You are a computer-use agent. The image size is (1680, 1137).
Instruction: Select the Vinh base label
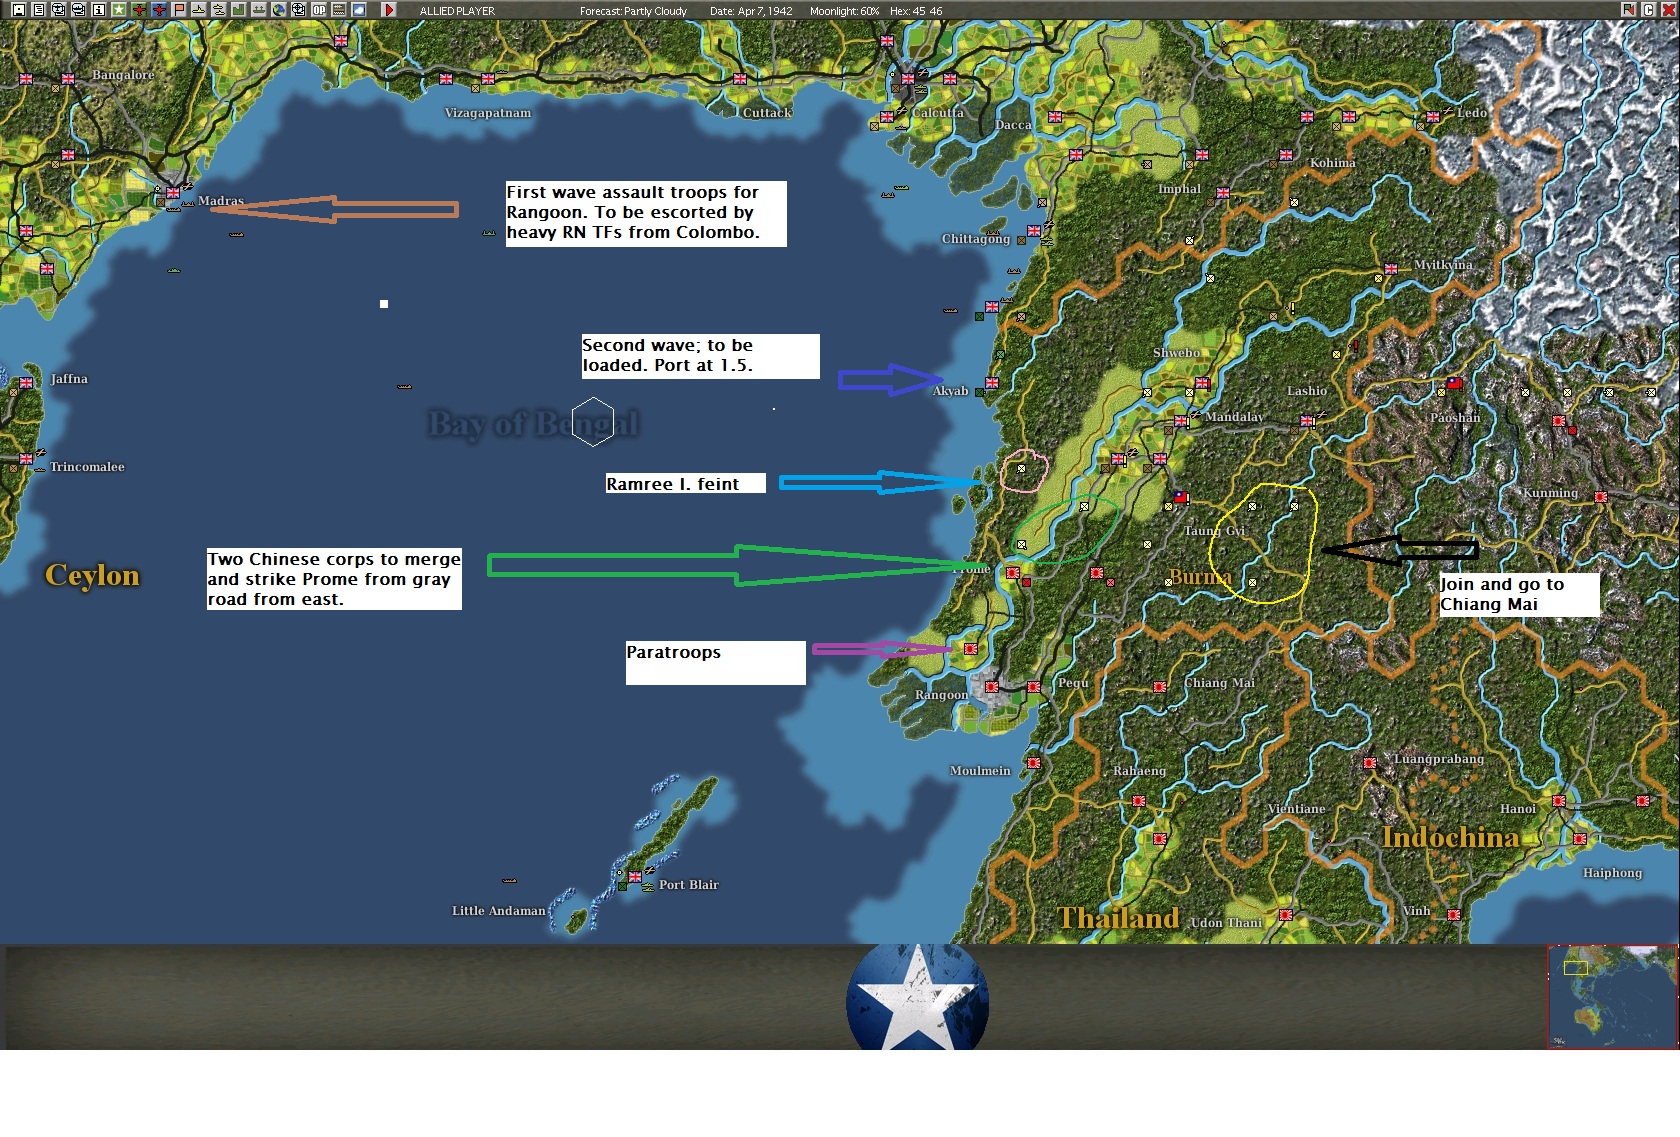point(1416,911)
